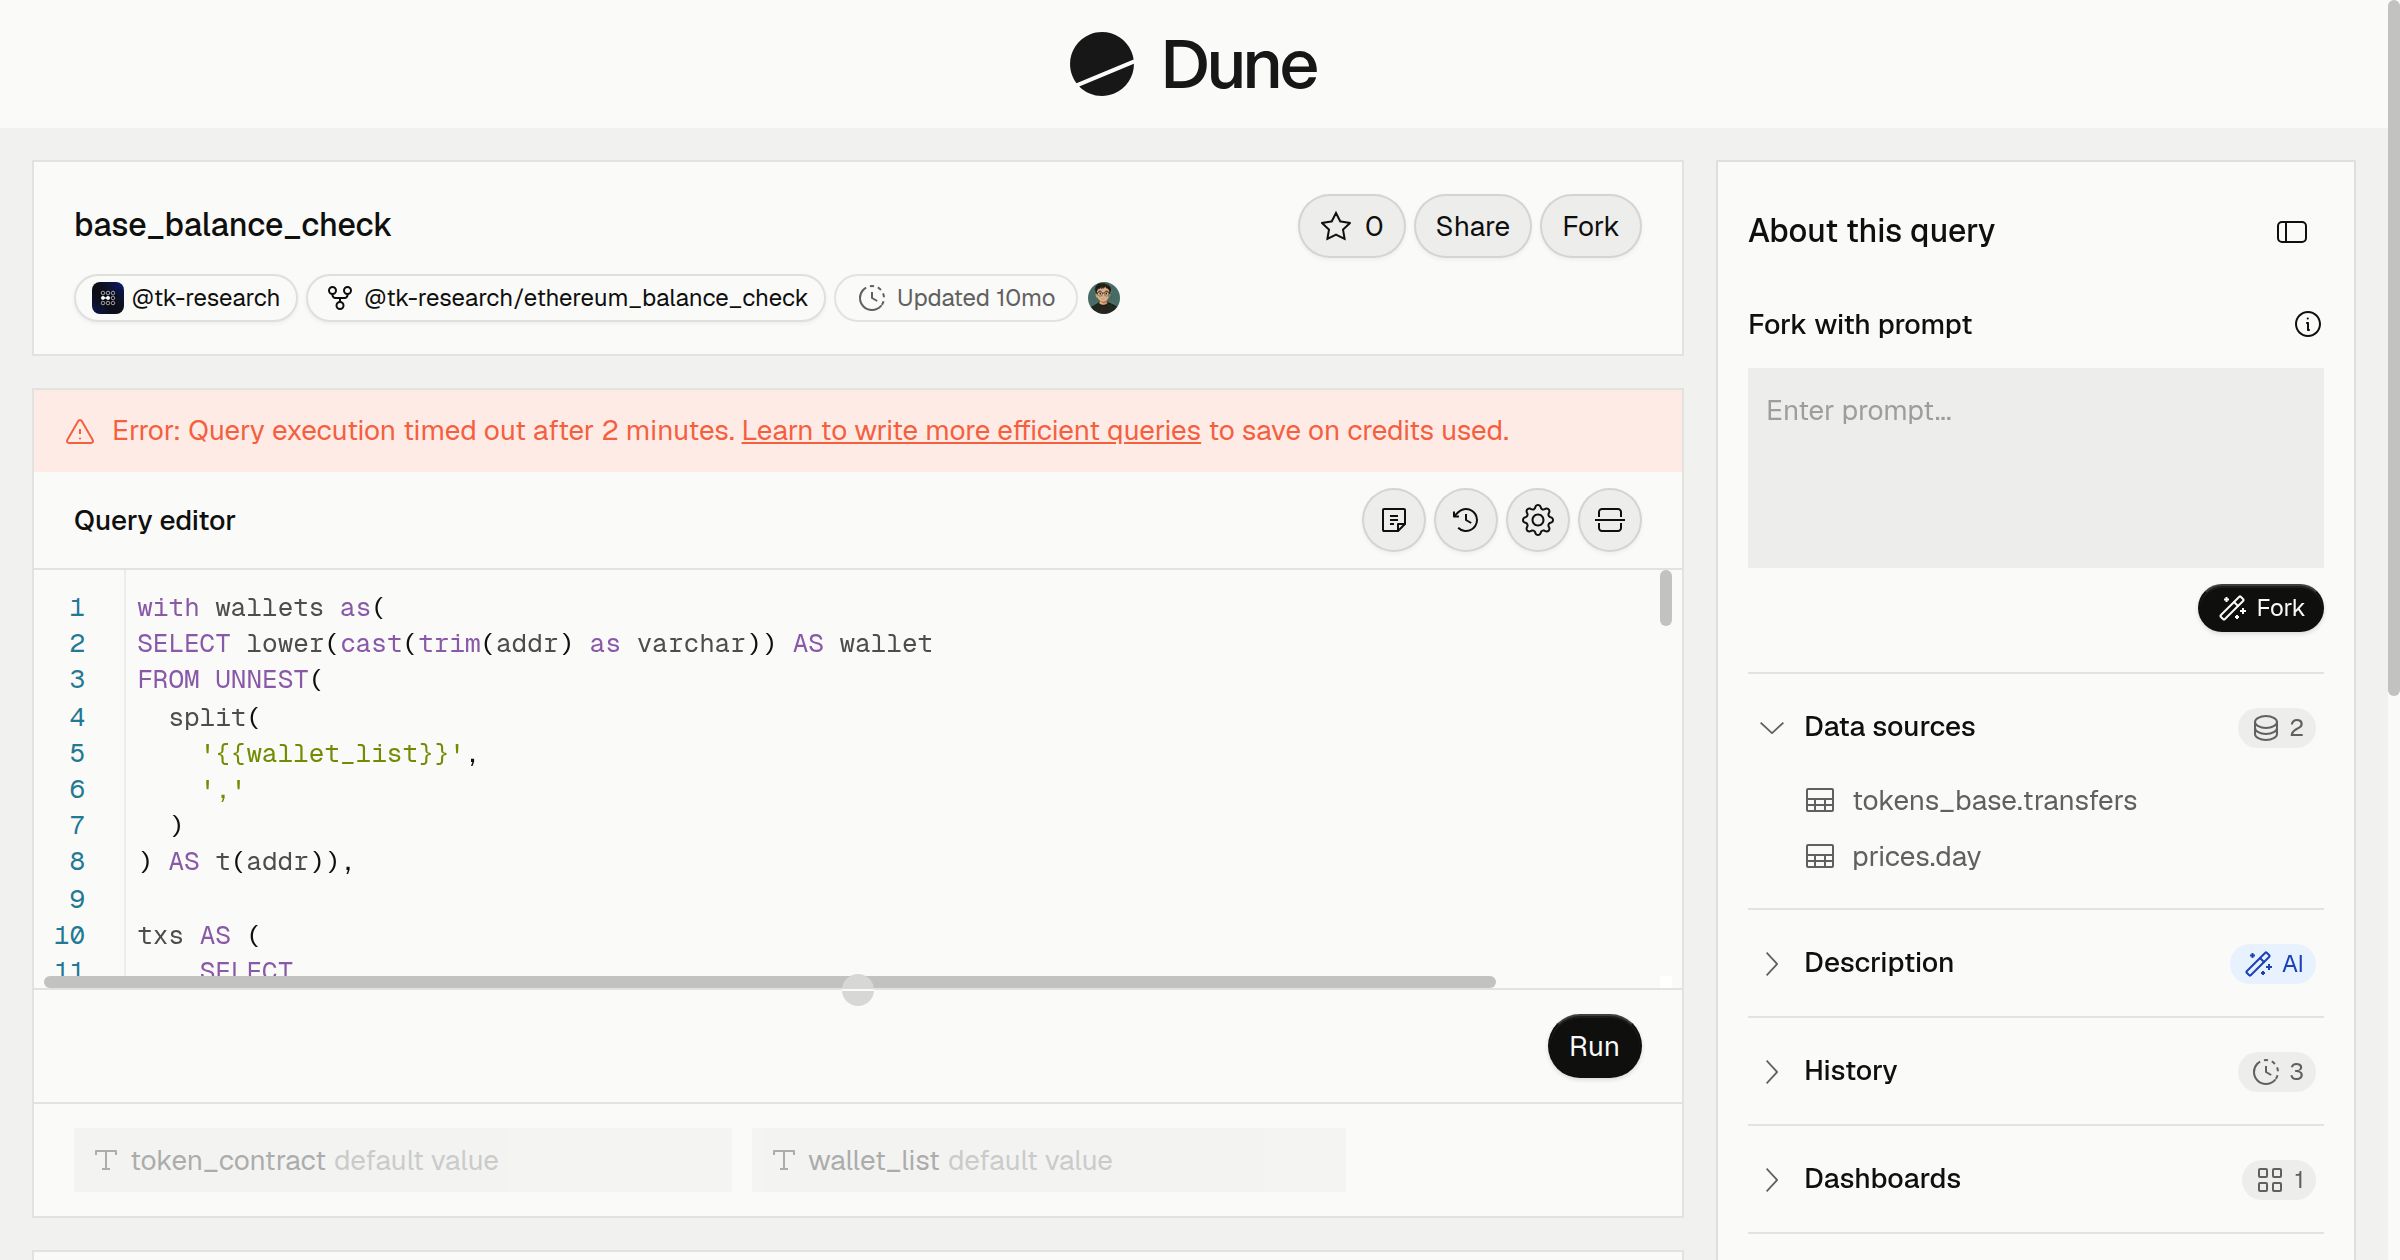Click 'FROM UNNEST(' on line 3
The width and height of the screenshot is (2400, 1260).
click(230, 680)
